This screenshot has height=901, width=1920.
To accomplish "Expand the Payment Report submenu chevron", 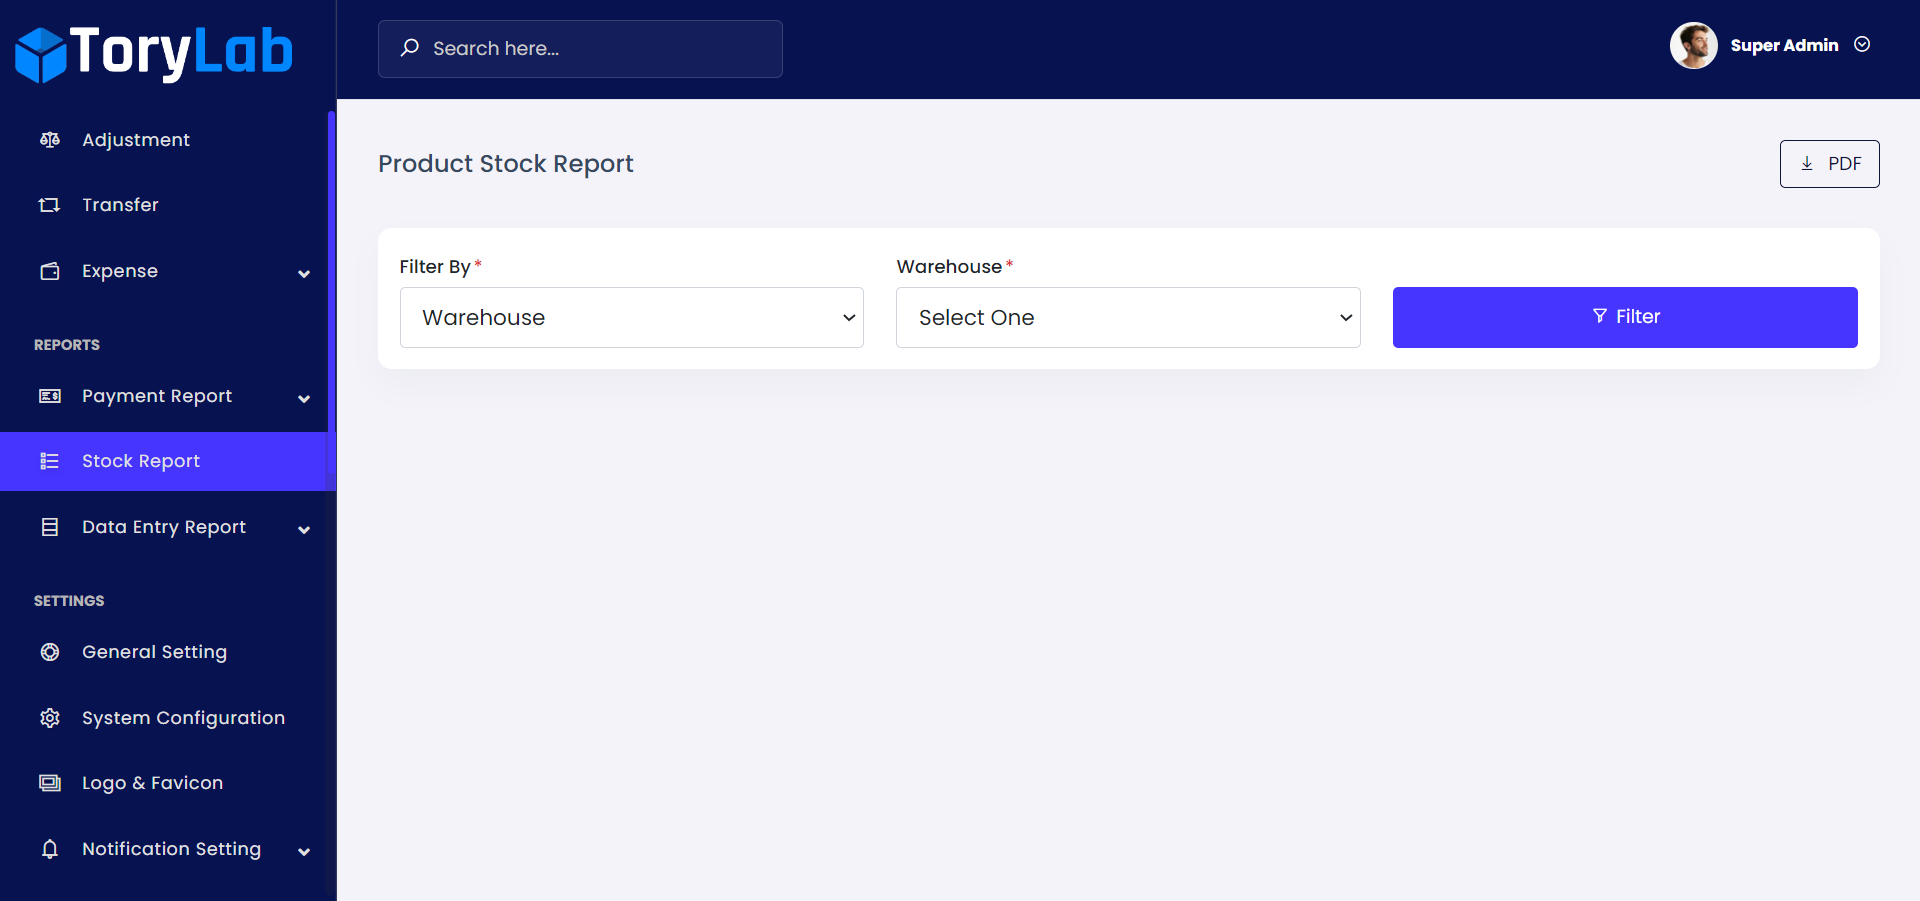I will [x=304, y=398].
